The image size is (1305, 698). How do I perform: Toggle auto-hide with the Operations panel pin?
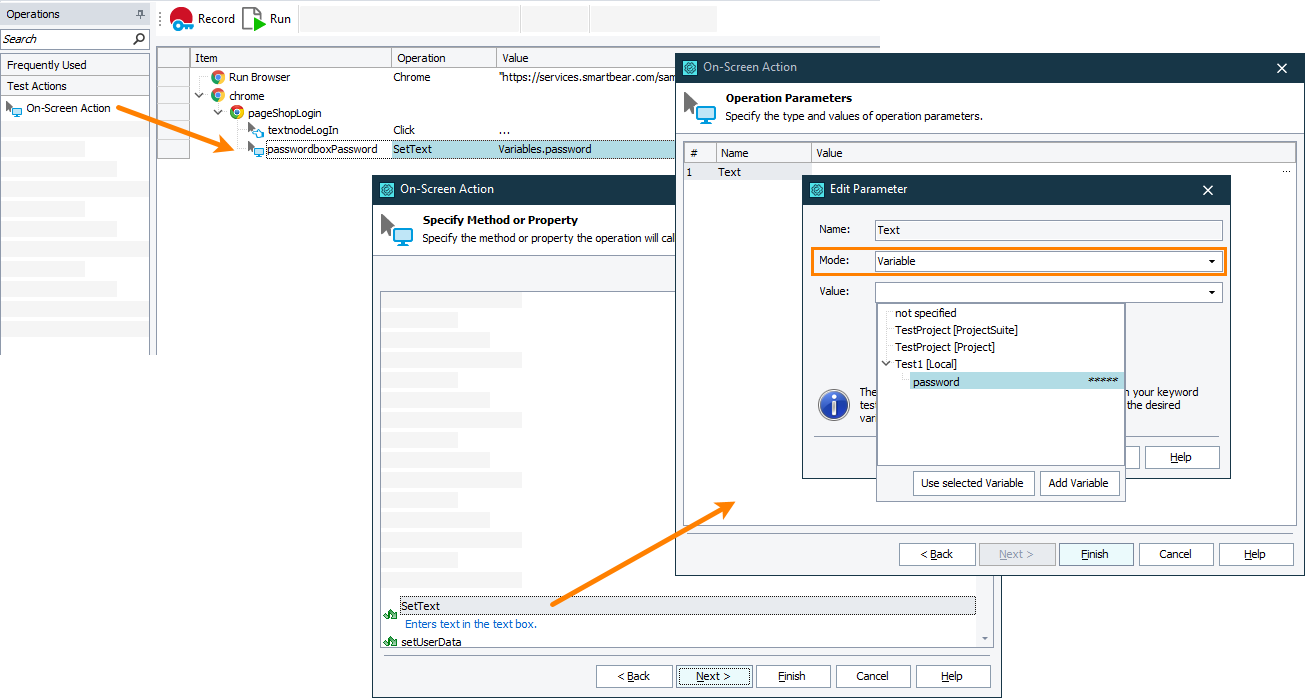click(140, 13)
